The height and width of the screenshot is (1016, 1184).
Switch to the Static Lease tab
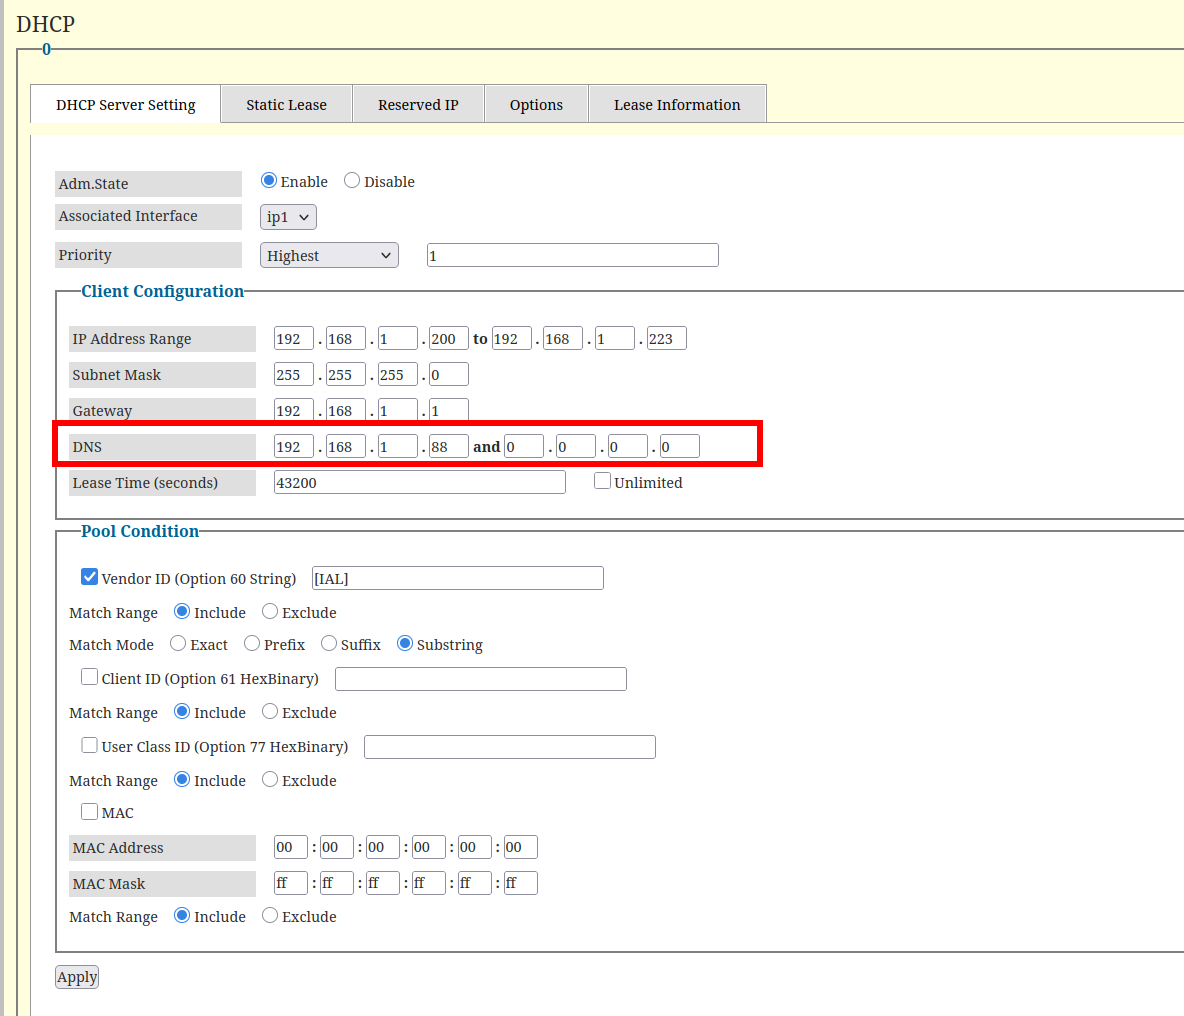[x=286, y=105]
